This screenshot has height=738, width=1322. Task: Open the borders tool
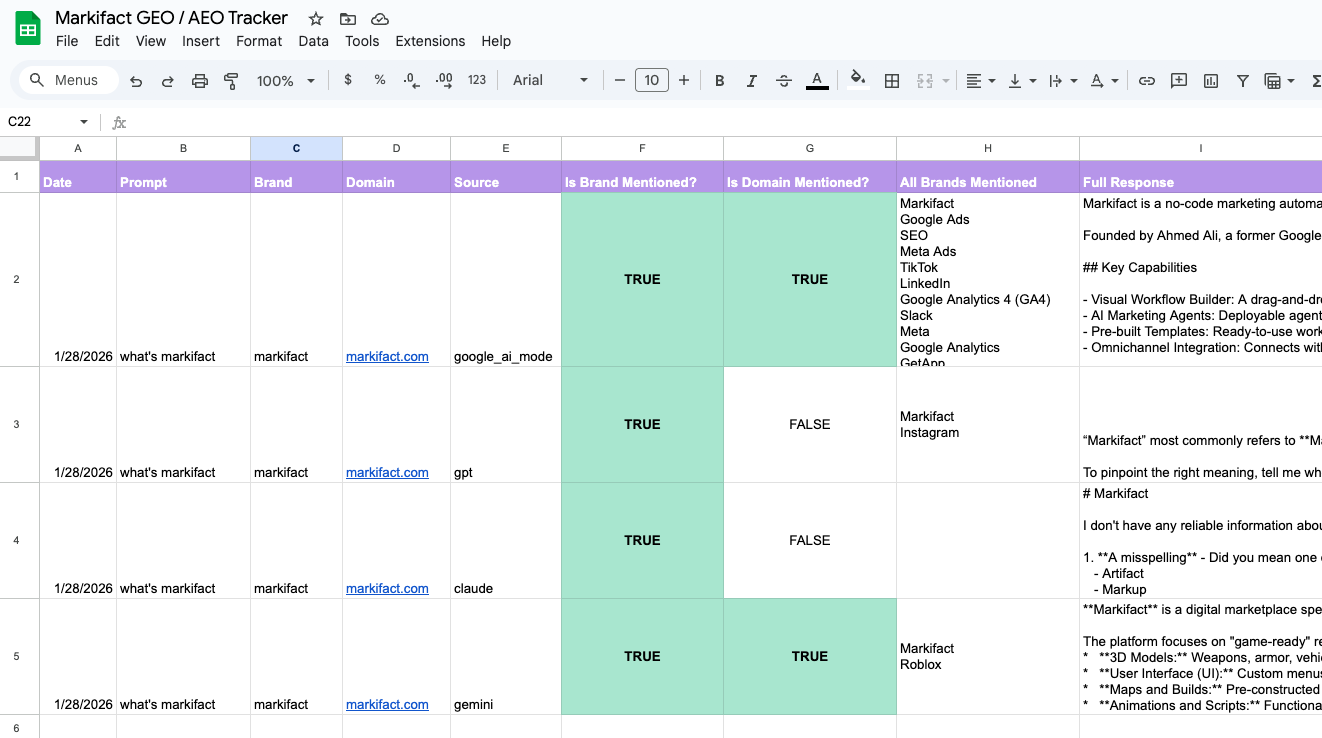pyautogui.click(x=891, y=80)
